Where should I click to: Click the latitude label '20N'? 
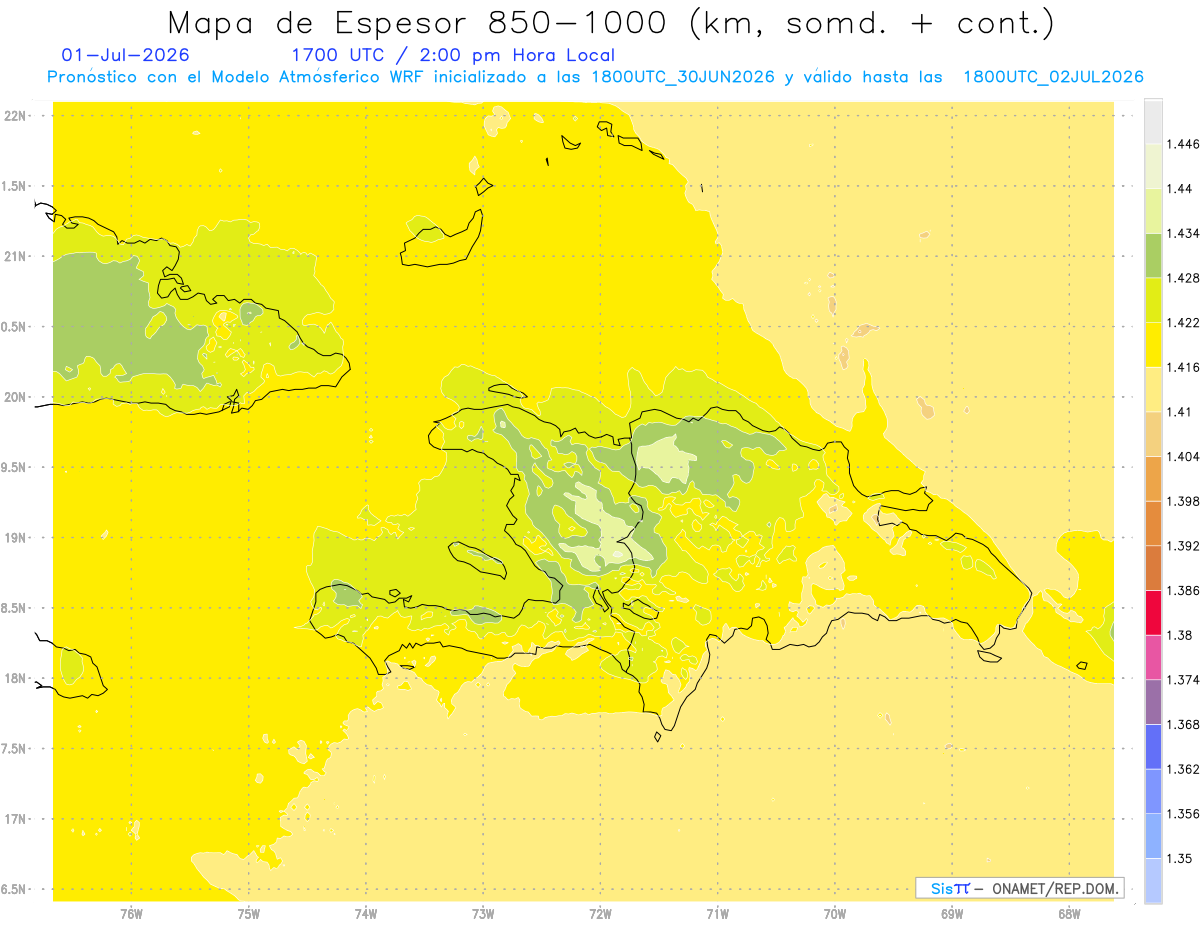pyautogui.click(x=15, y=397)
